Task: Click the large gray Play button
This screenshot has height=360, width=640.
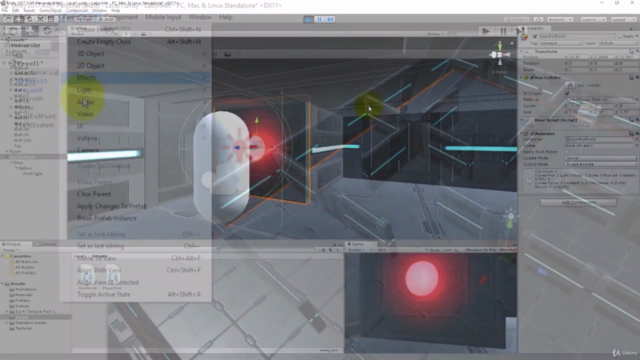Action: pyautogui.click(x=486, y=31)
